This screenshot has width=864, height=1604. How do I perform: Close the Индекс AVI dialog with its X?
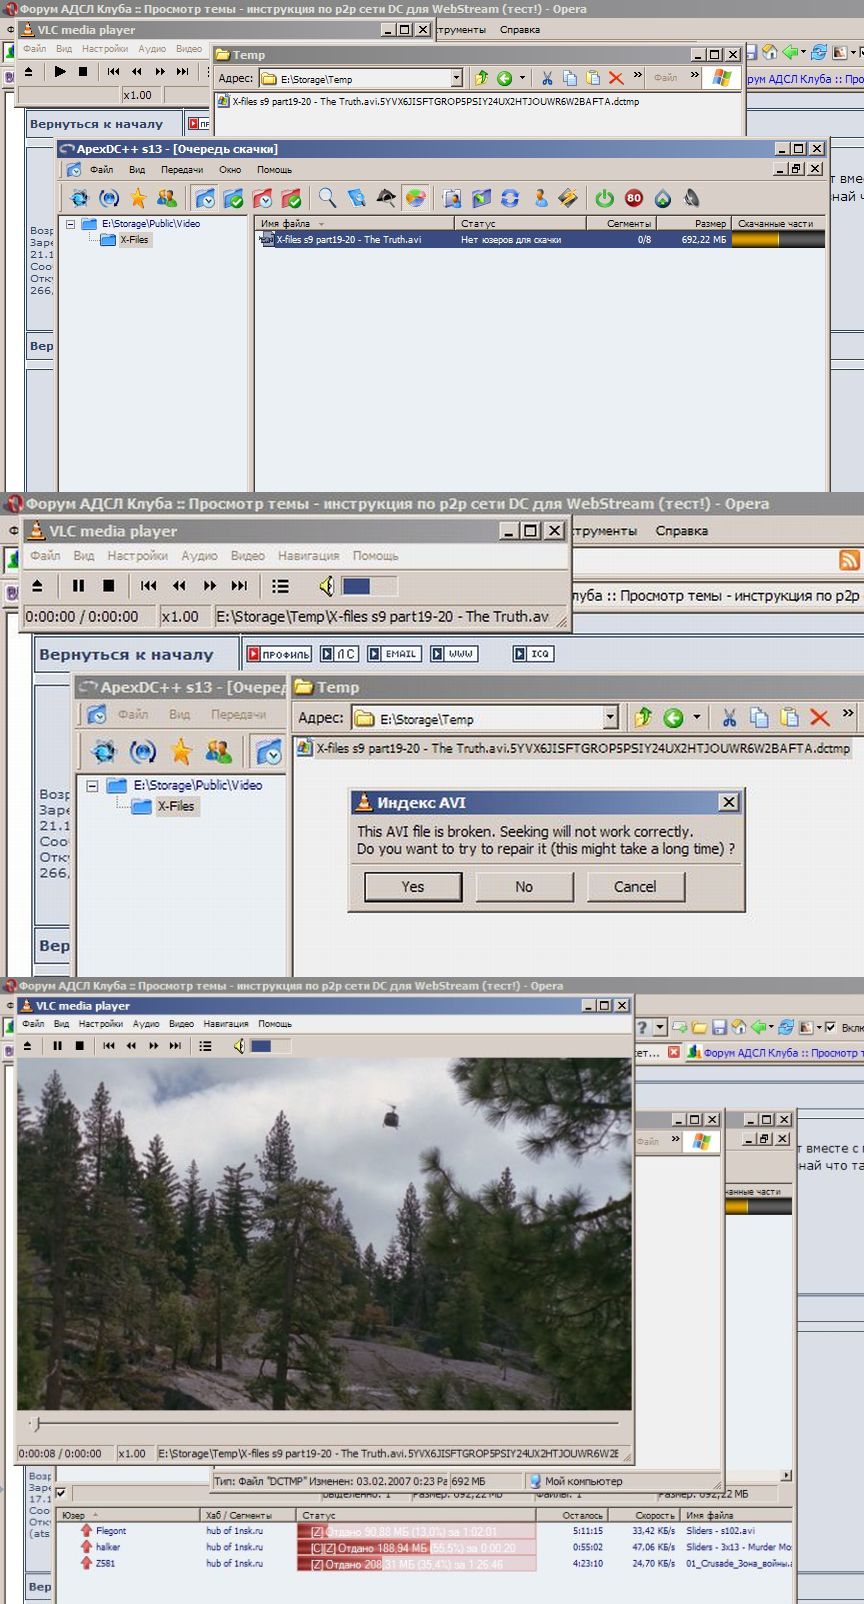pos(729,802)
